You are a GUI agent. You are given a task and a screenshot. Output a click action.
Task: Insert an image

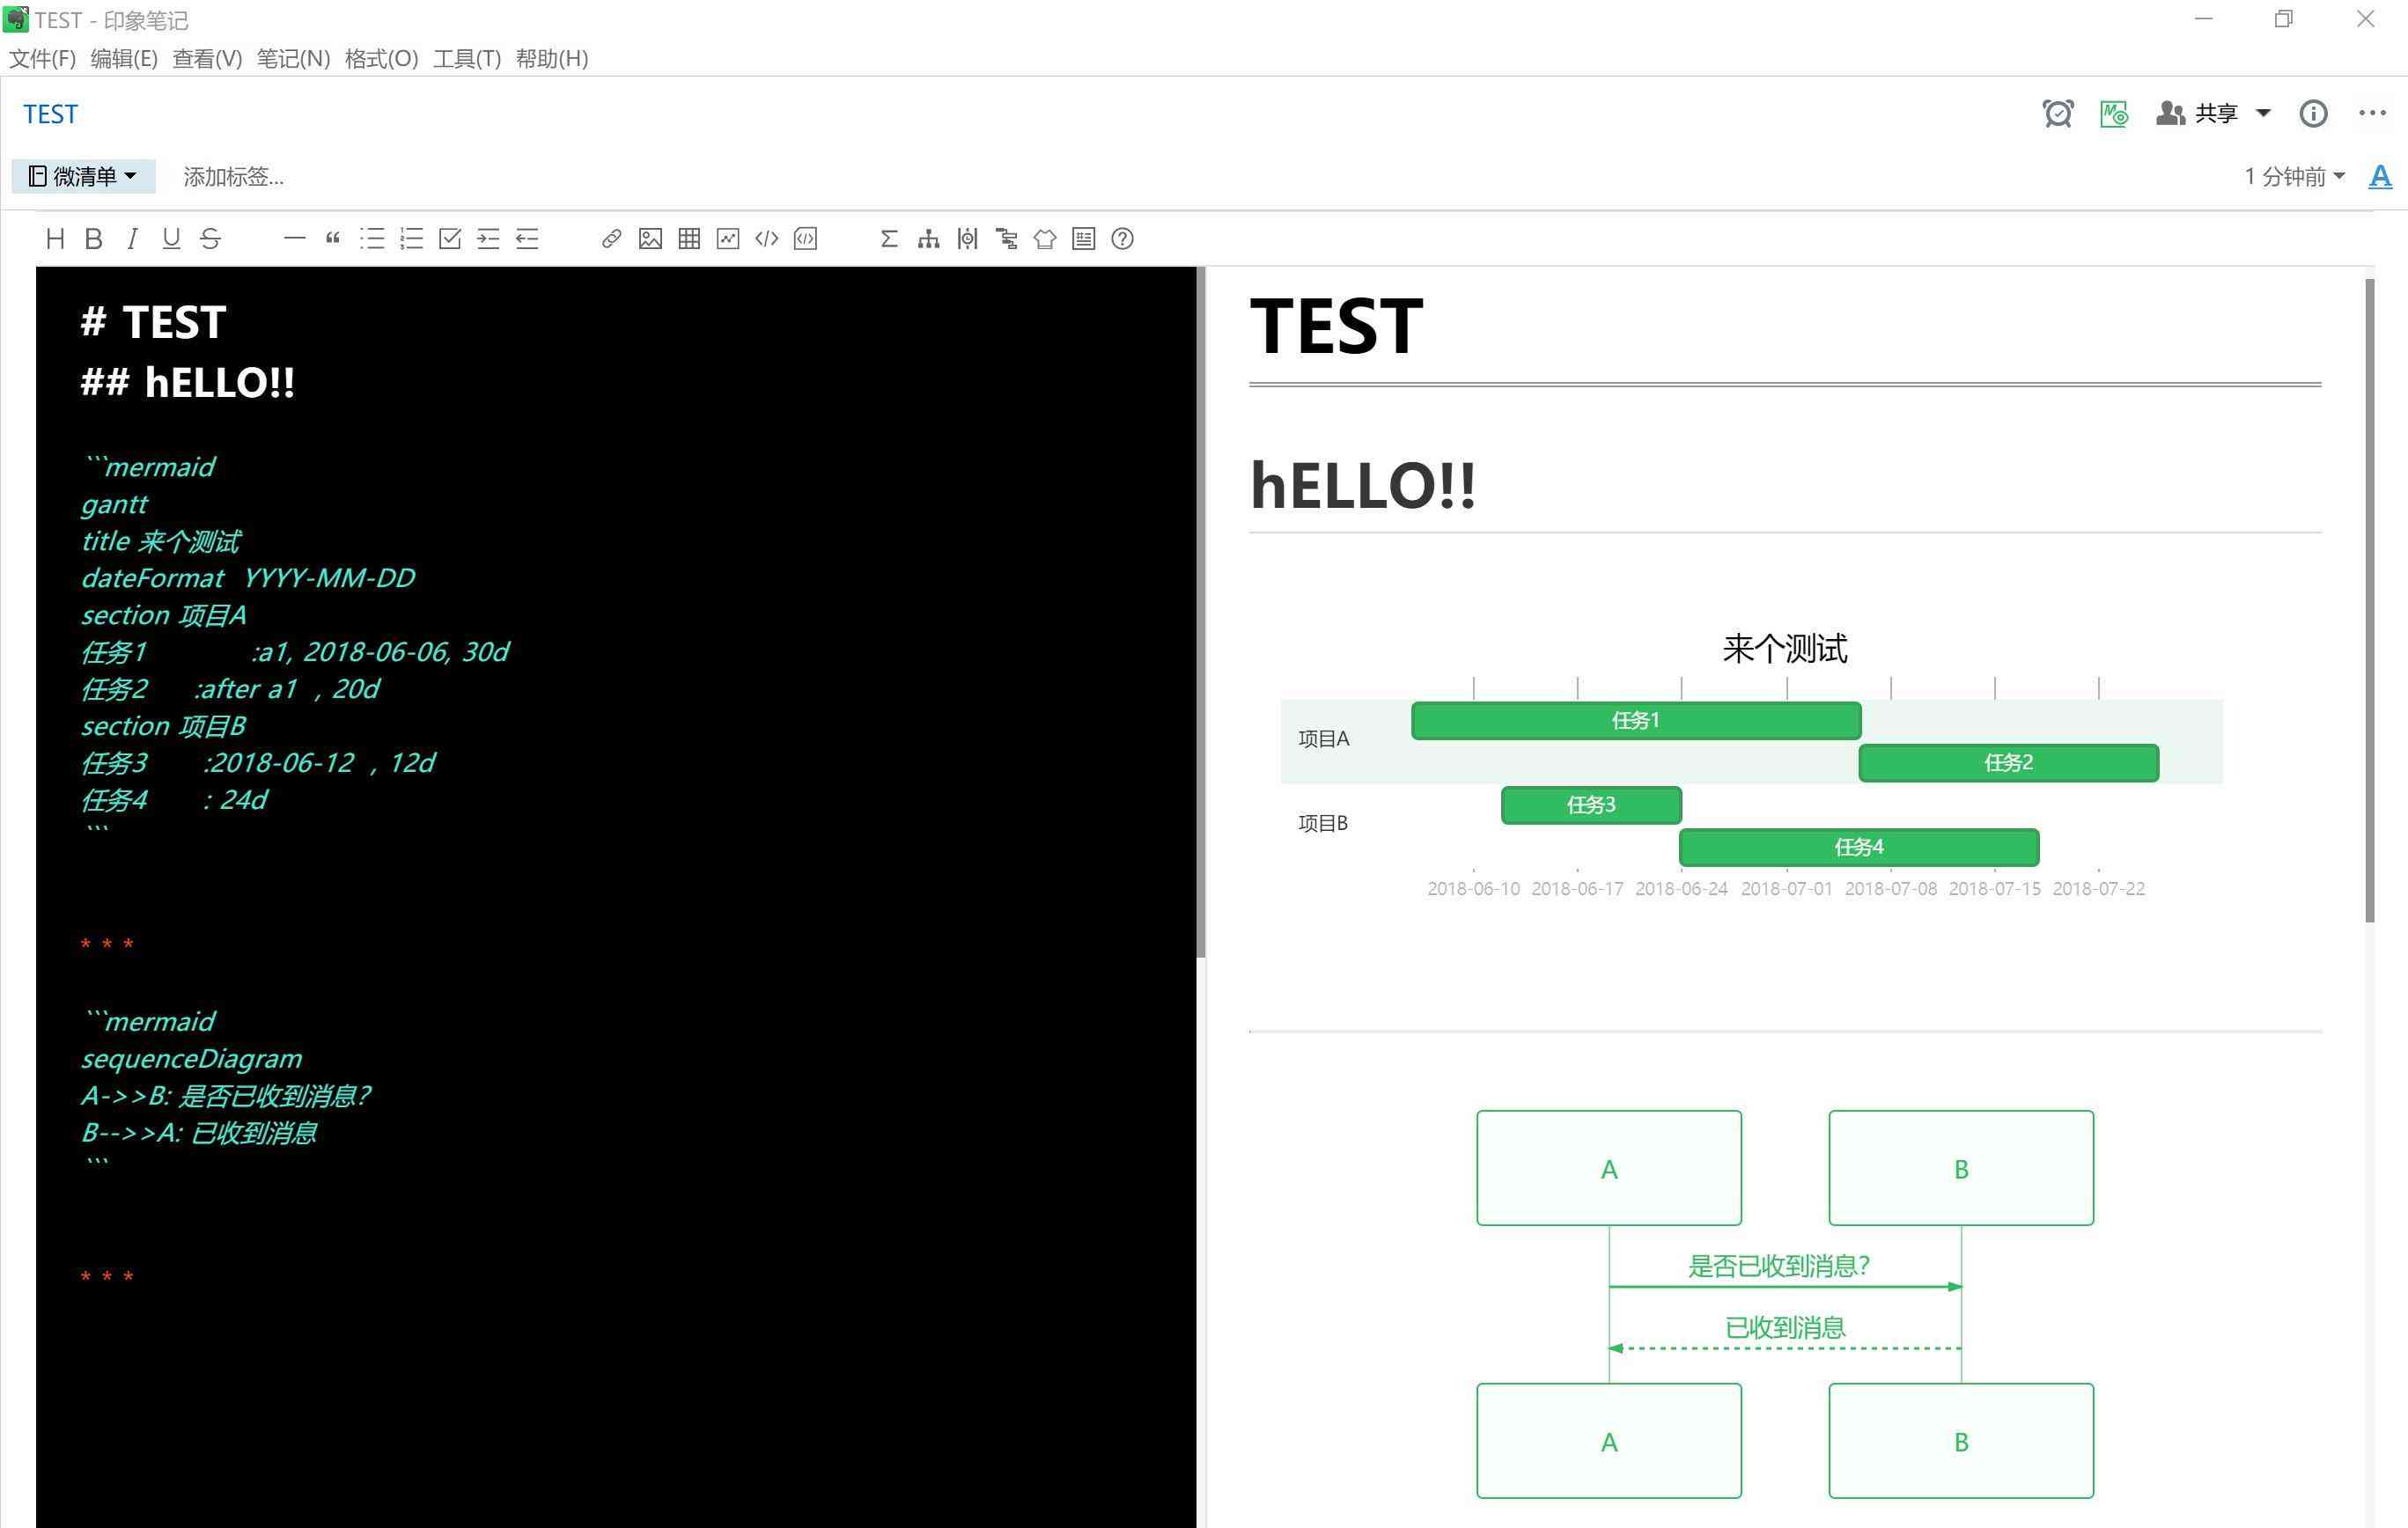tap(650, 239)
